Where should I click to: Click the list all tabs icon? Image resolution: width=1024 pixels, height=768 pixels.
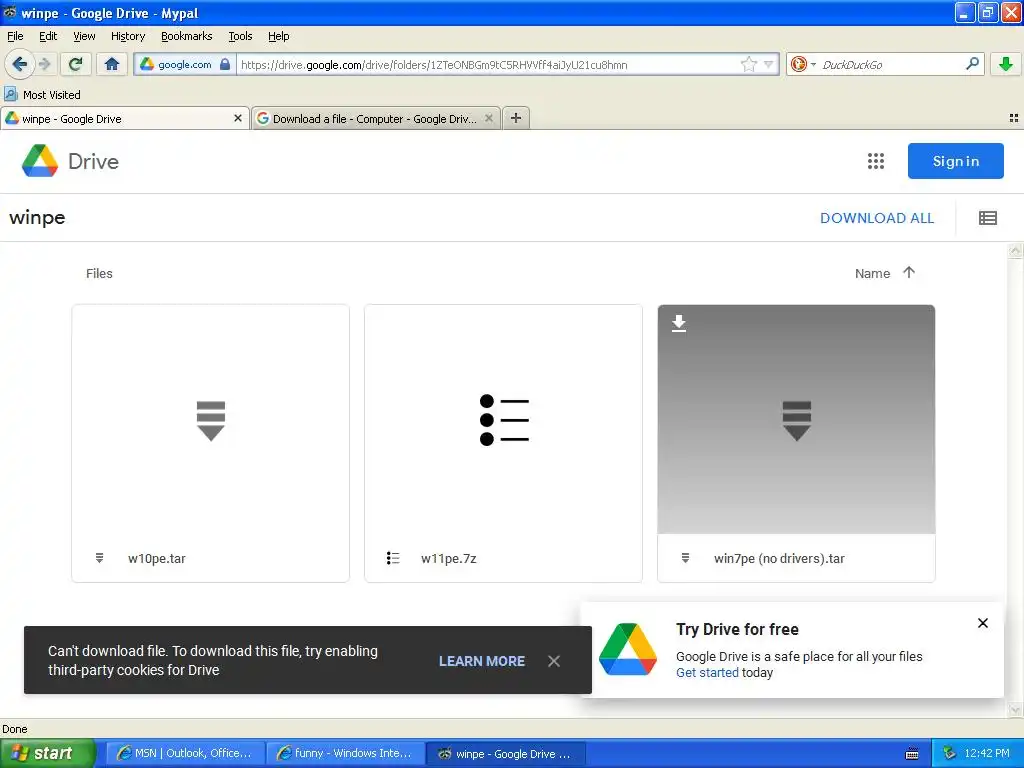(1014, 118)
